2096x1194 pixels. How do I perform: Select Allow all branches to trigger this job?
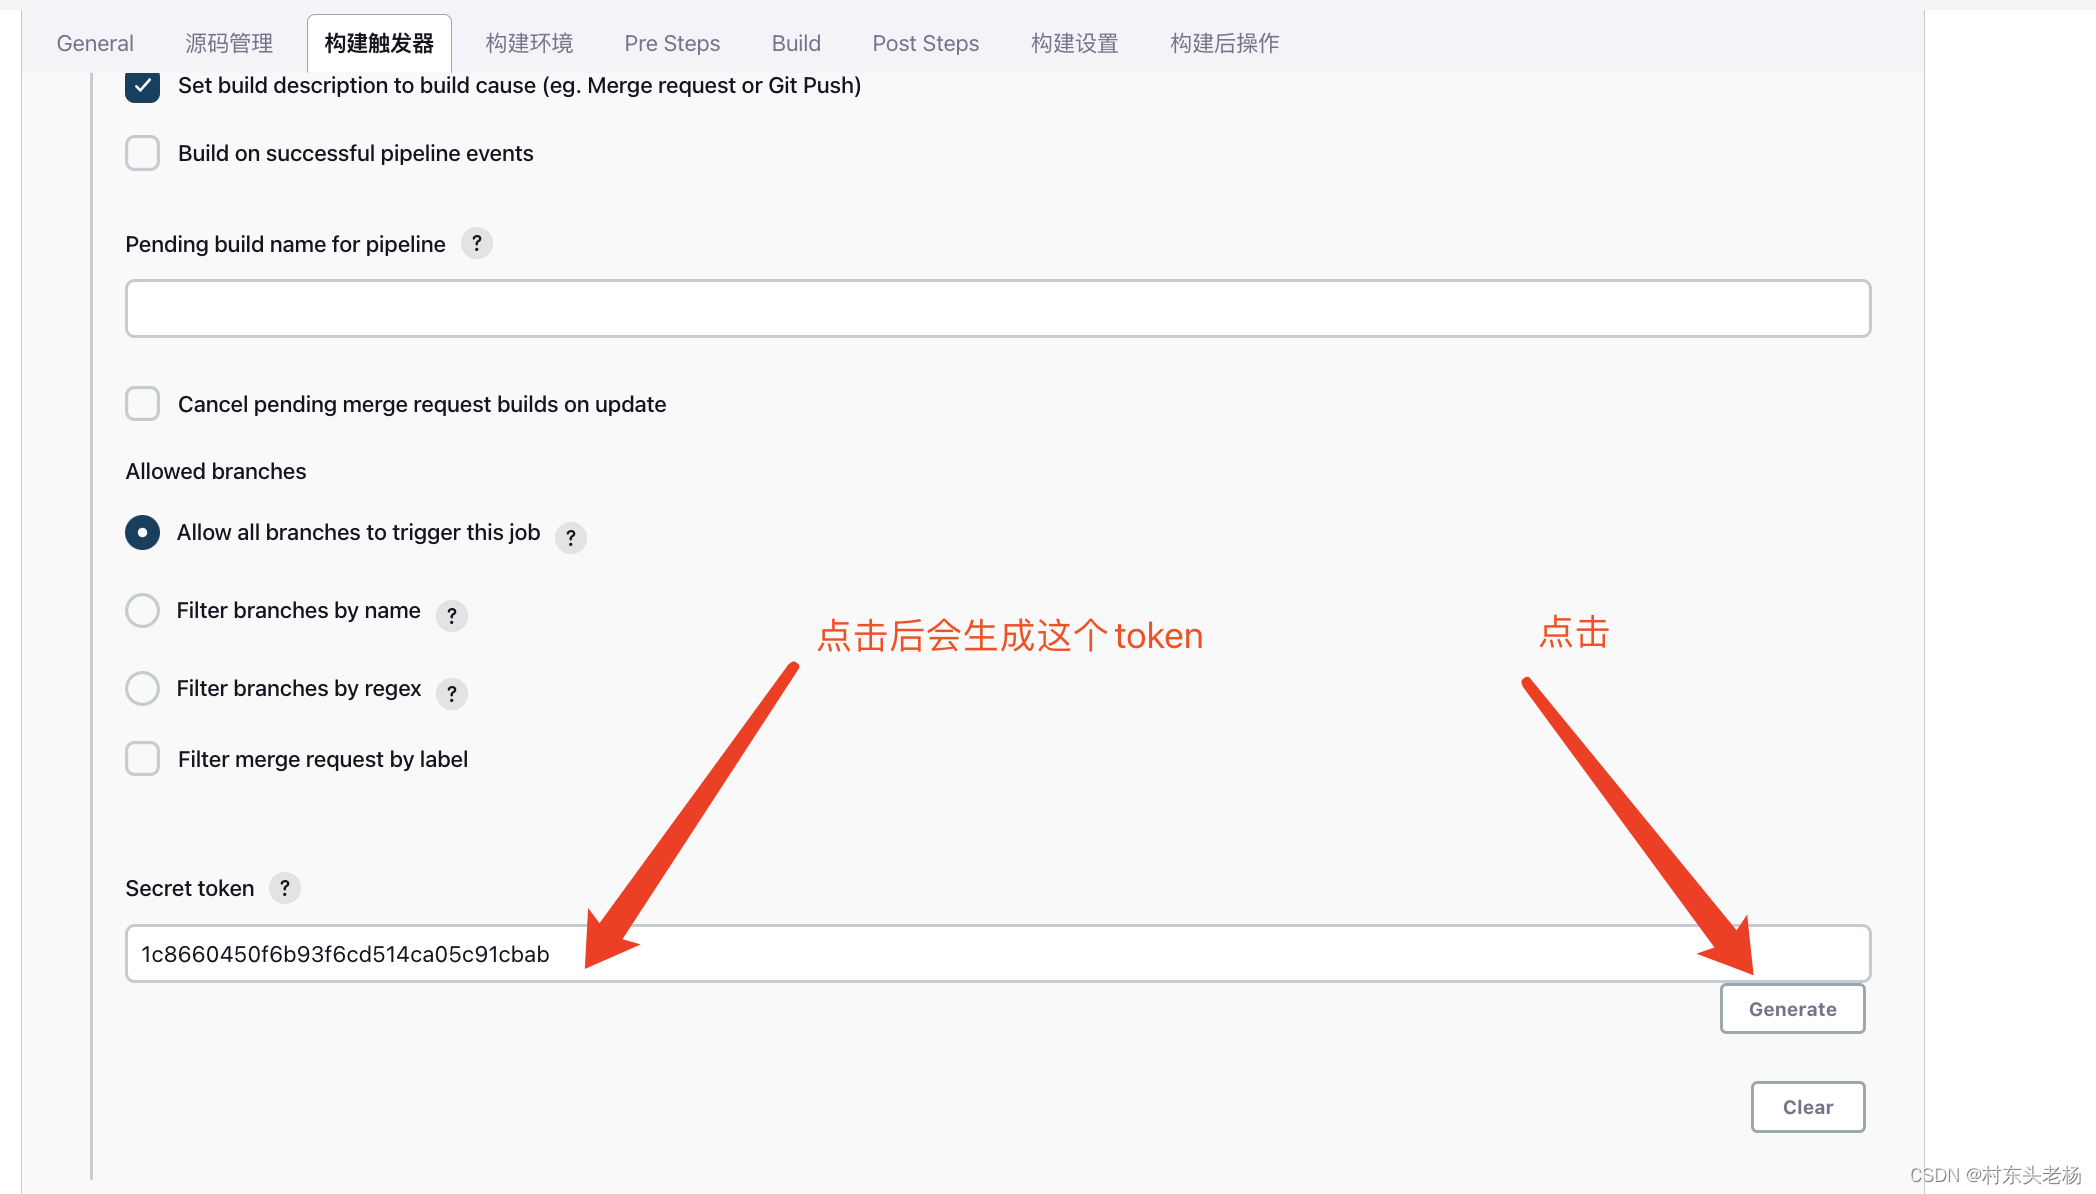pos(142,532)
